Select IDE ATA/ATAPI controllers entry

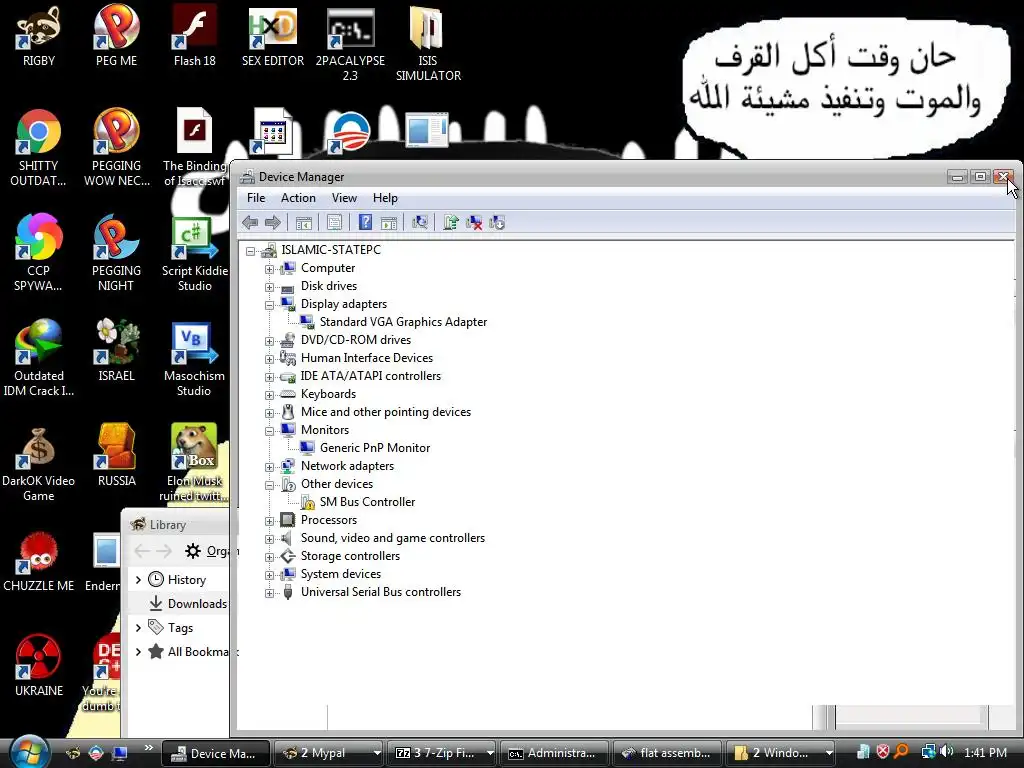click(x=370, y=376)
